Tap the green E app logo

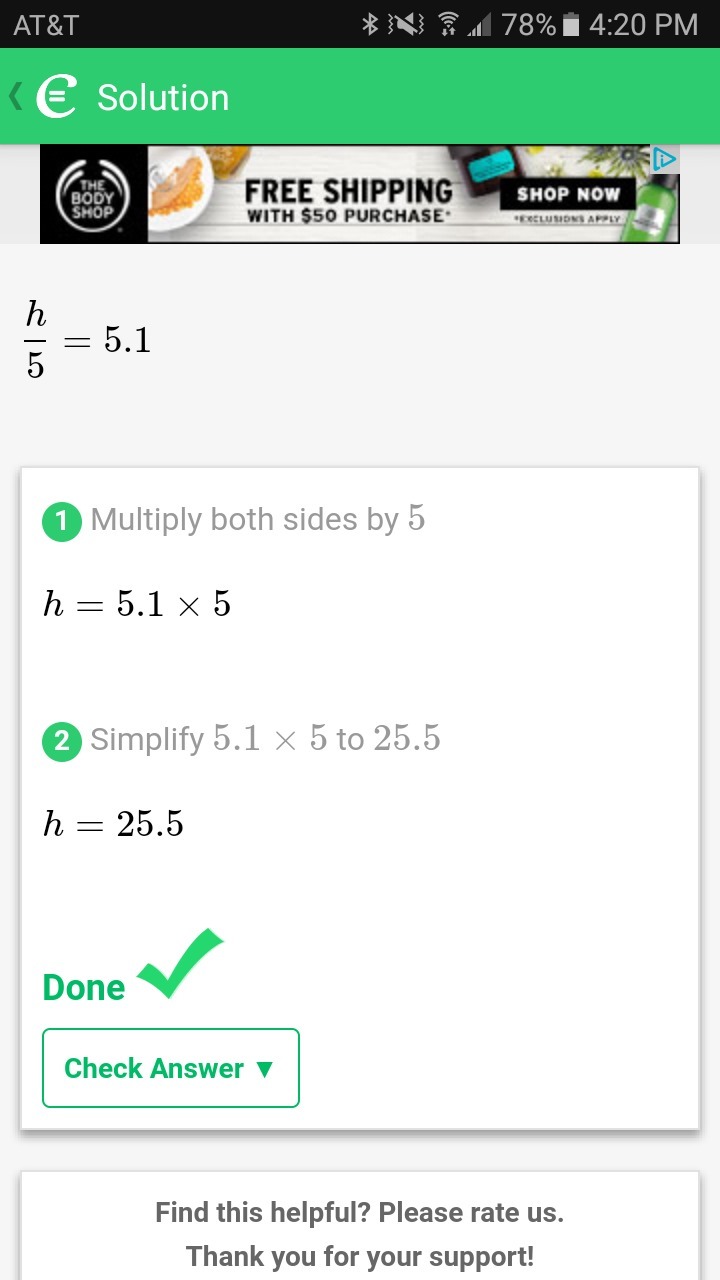[x=57, y=97]
